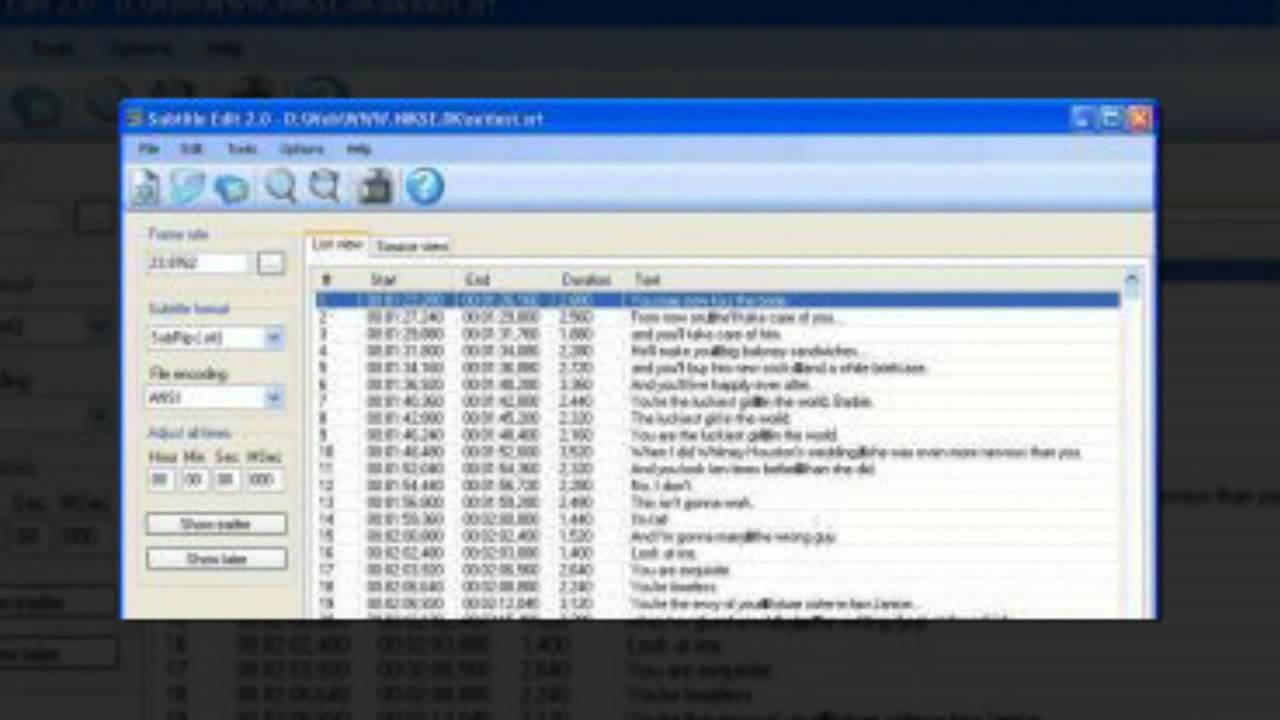
Task: Click the dark settings toolbar icon
Action: pos(375,187)
